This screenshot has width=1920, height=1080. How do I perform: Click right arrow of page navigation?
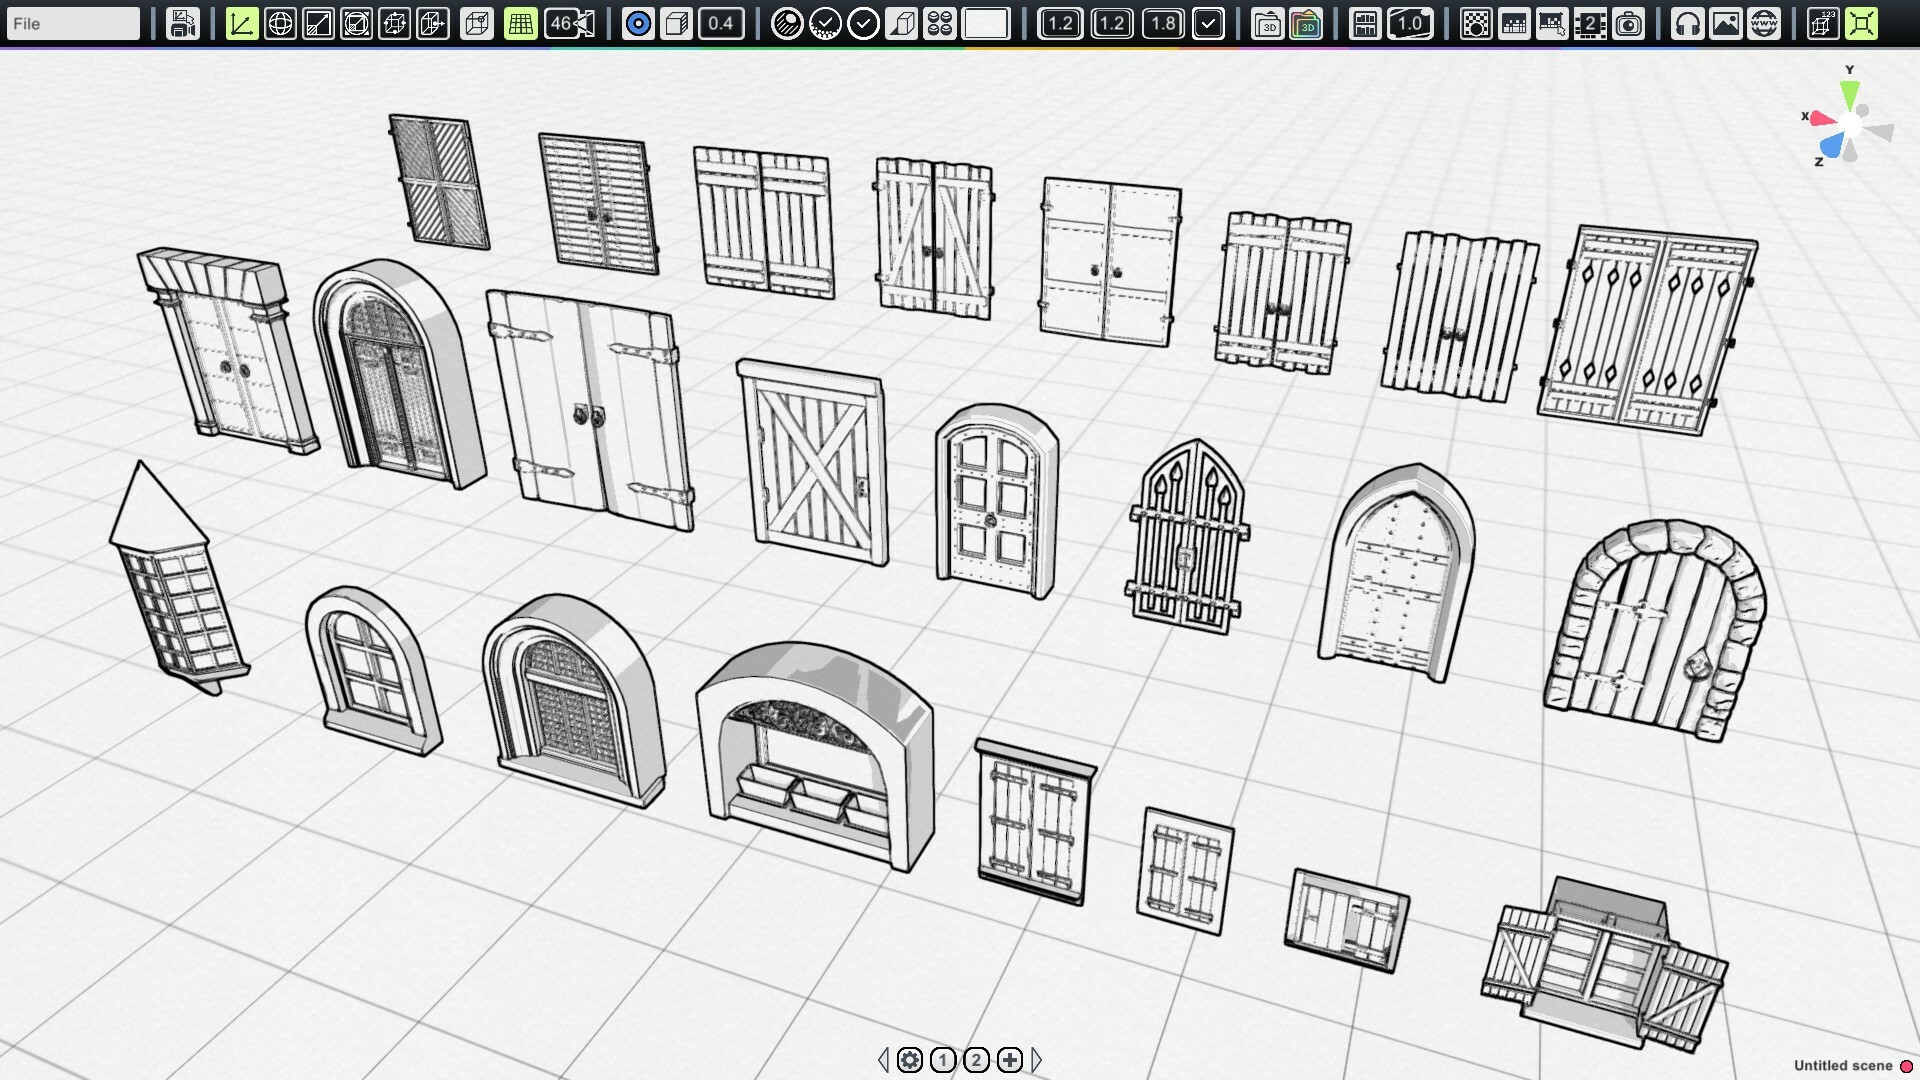tap(1036, 1059)
